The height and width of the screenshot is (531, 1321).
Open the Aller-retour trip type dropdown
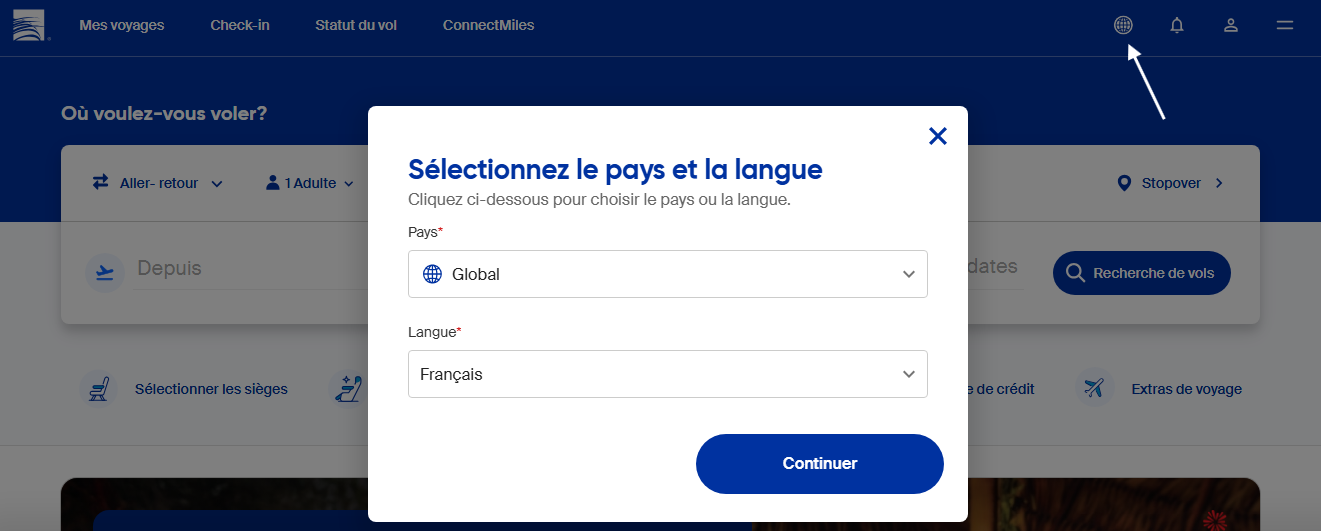(157, 183)
